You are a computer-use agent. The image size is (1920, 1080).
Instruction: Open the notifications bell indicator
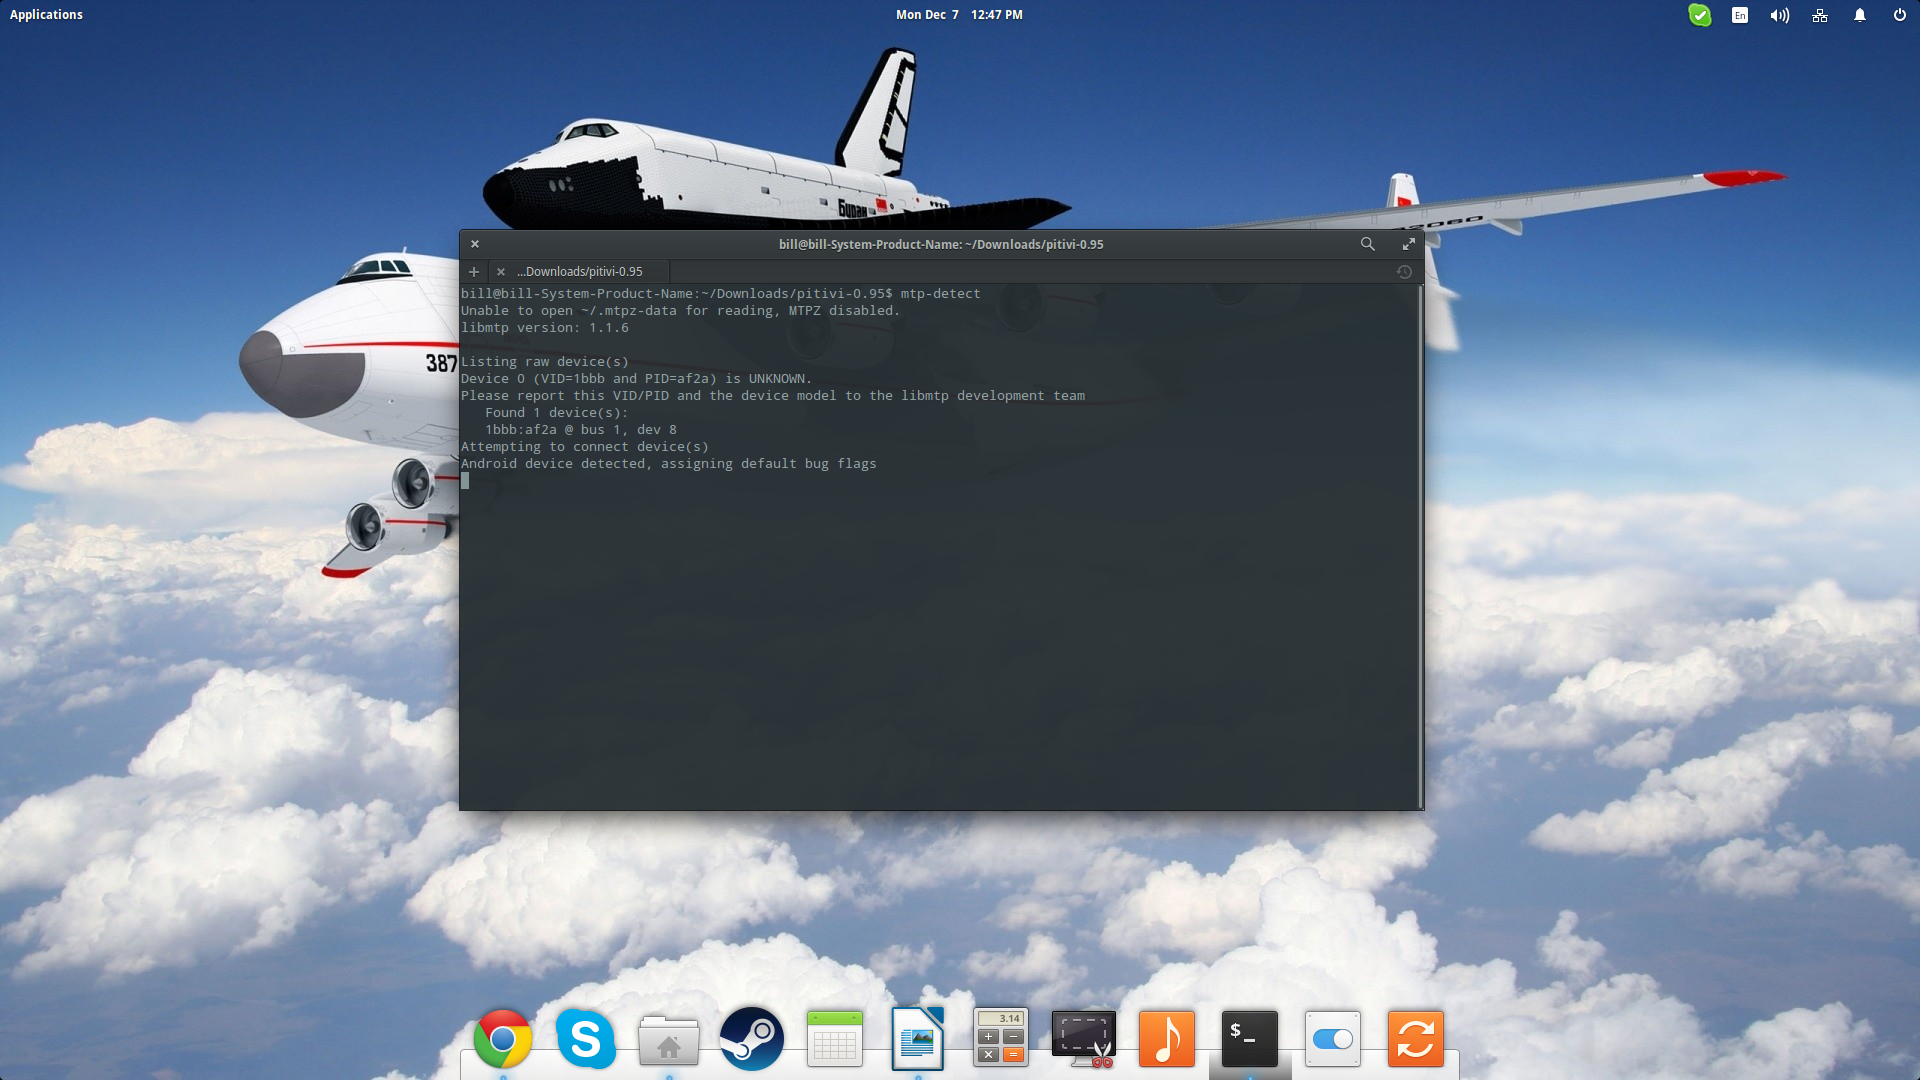pos(1860,15)
